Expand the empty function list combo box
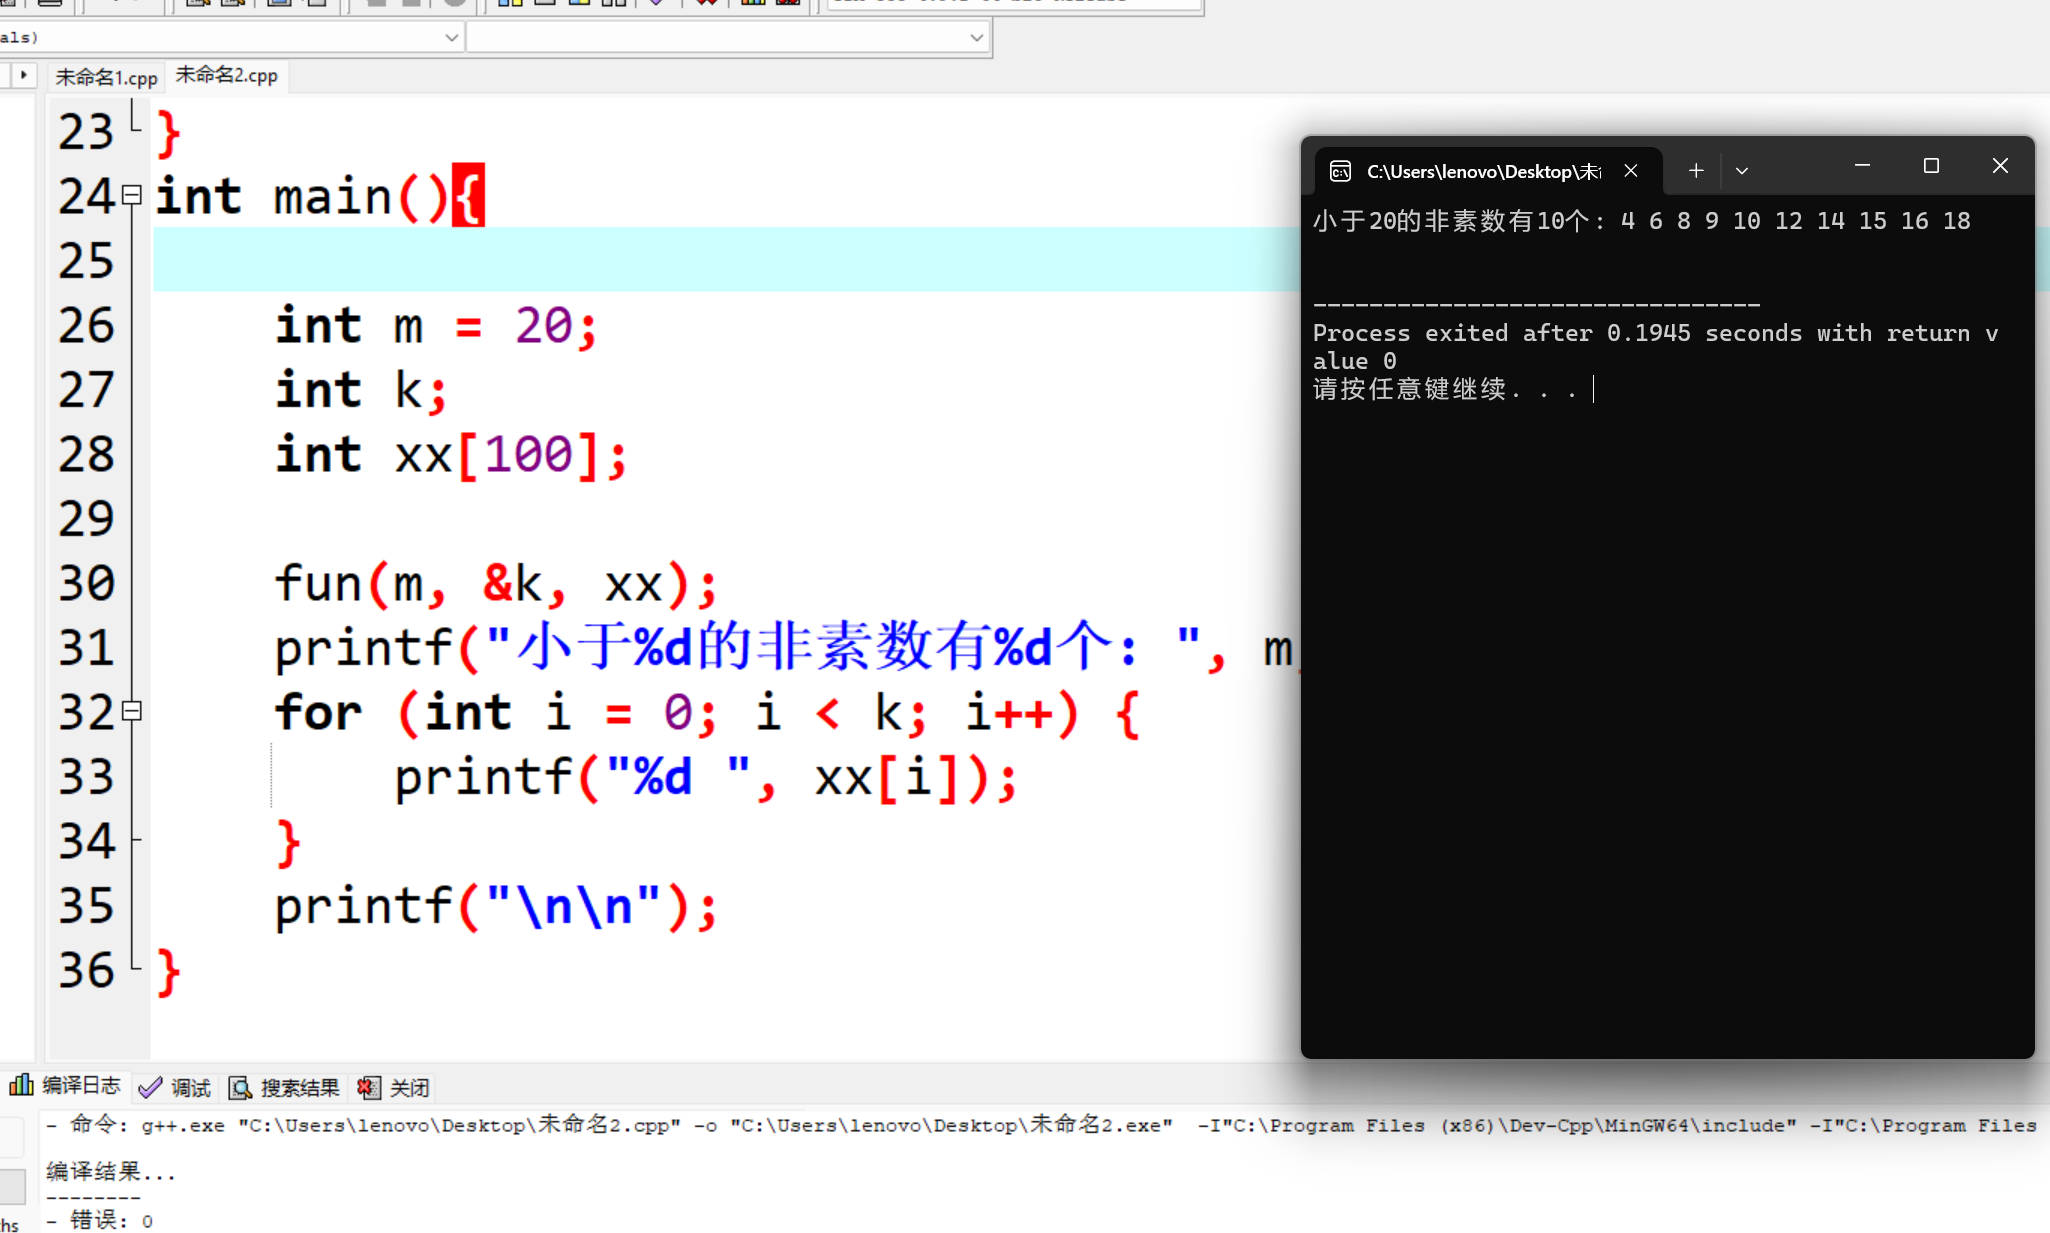The image size is (2050, 1233). pos(976,38)
